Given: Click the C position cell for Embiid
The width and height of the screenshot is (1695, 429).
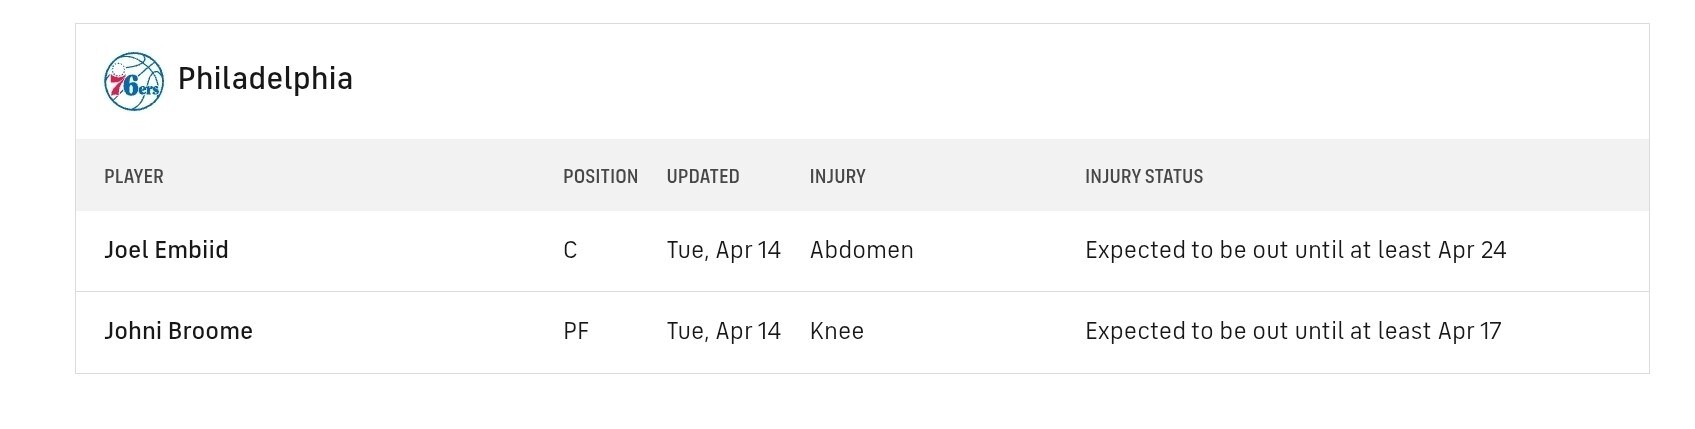Looking at the screenshot, I should point(570,250).
